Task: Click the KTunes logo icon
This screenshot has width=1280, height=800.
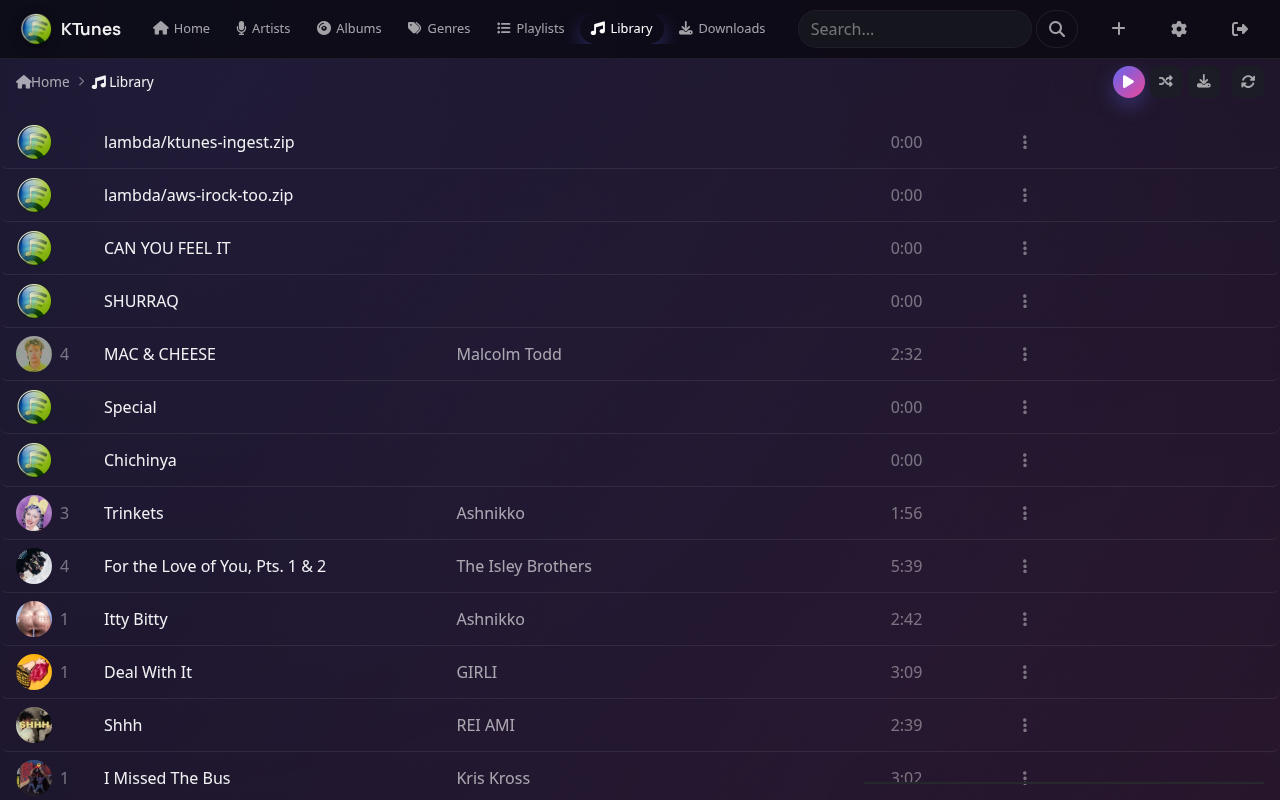Action: [36, 29]
